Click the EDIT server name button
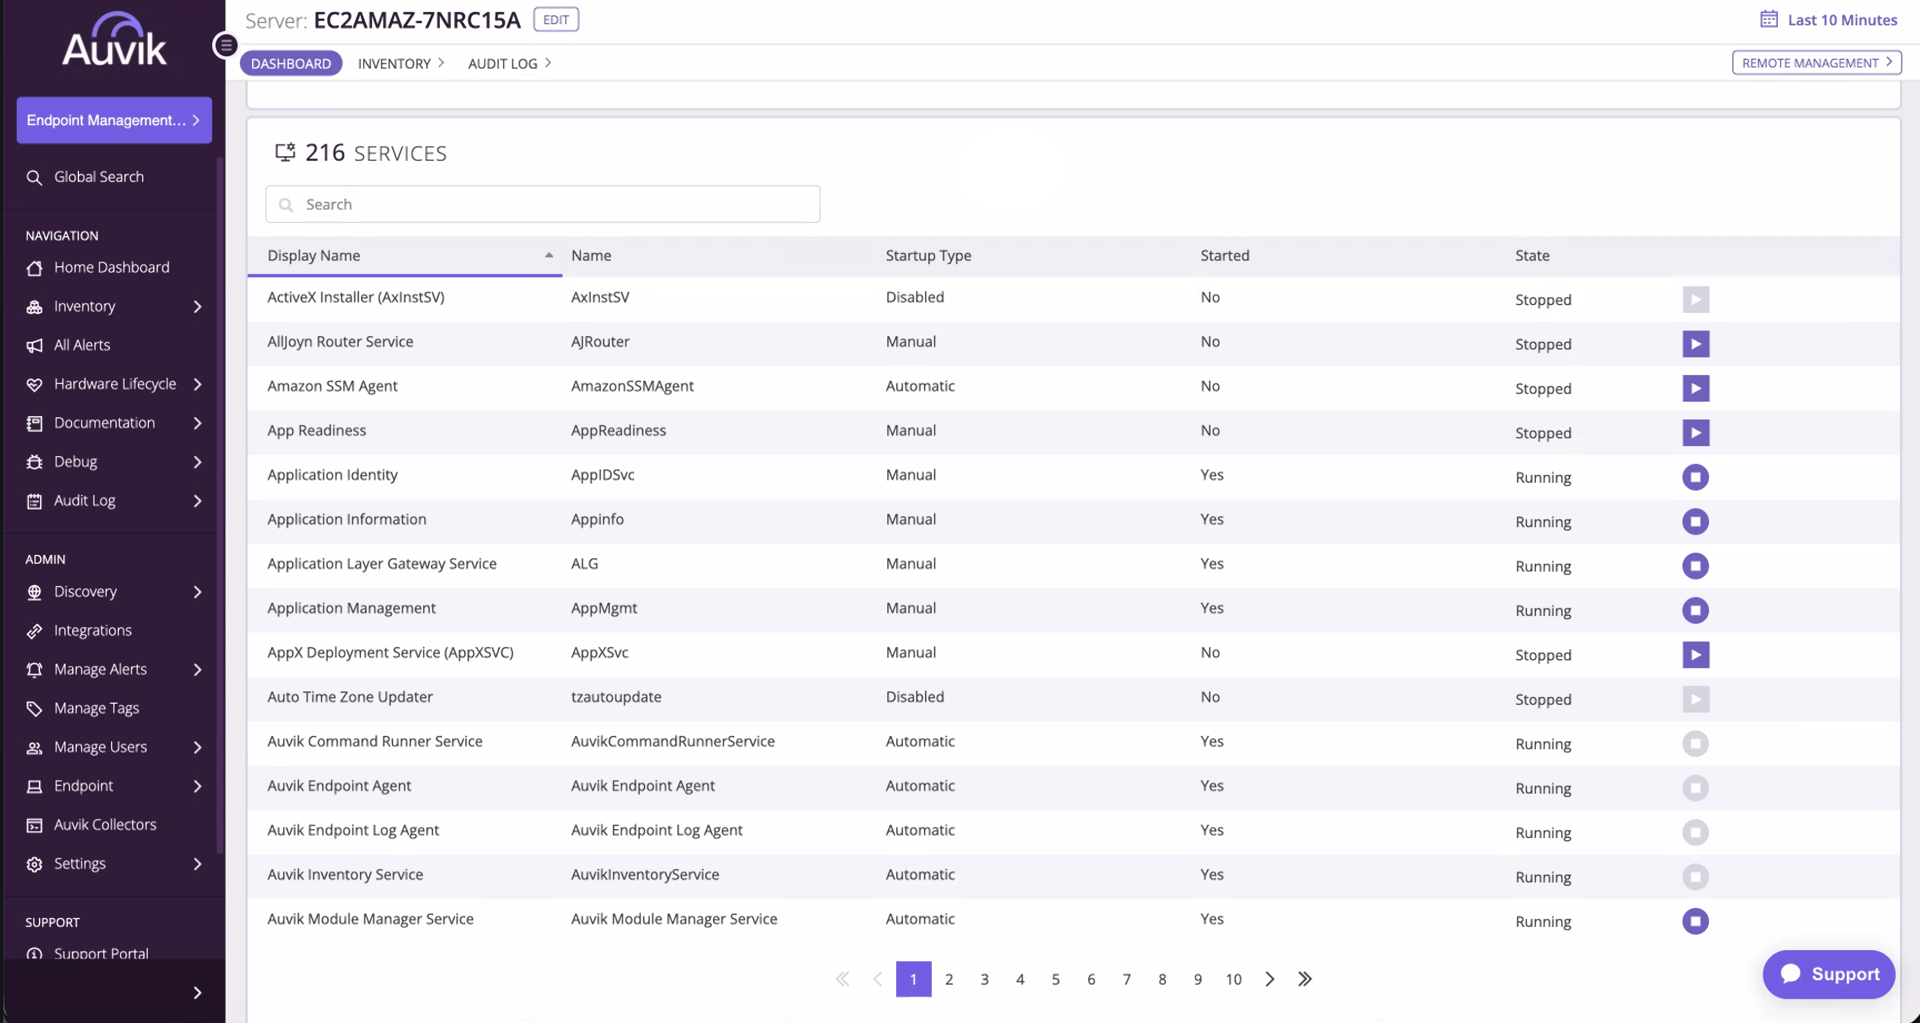 (x=556, y=19)
